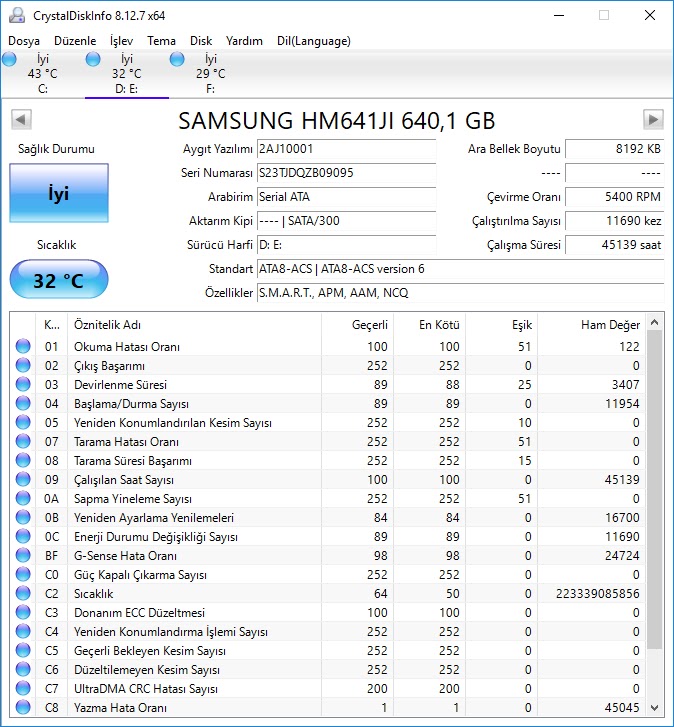674x727 pixels.
Task: Click status orb for Çıkış Başarımı row
Action: [23, 365]
